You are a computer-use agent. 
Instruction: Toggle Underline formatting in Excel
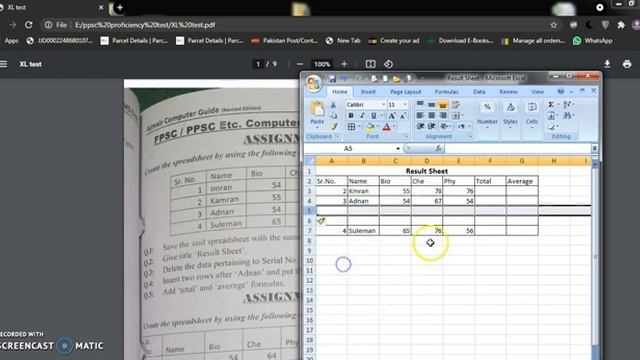(x=373, y=116)
